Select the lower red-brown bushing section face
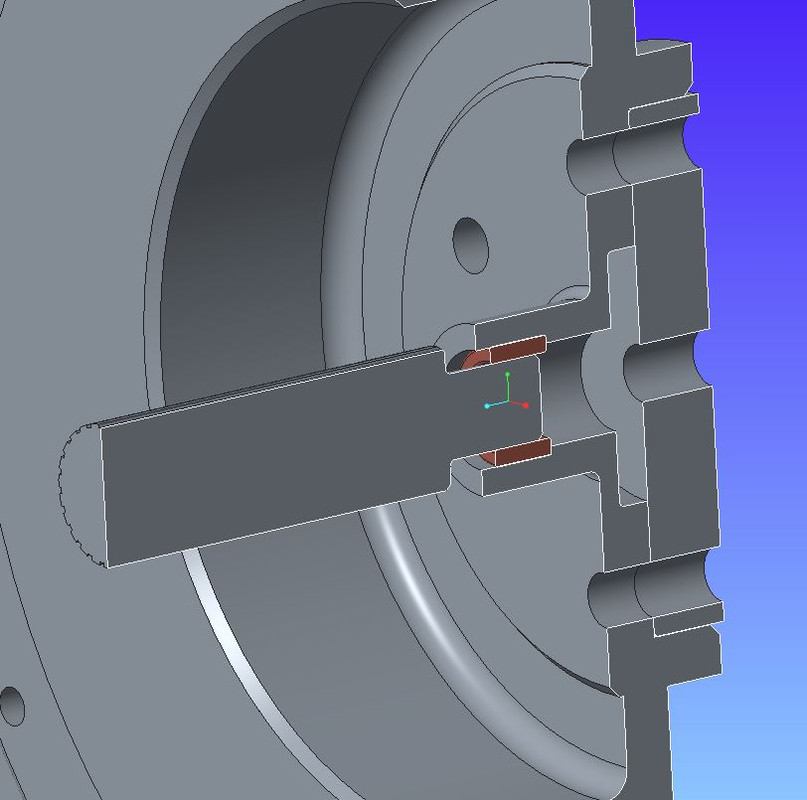Viewport: 807px width, 800px height. (x=522, y=451)
